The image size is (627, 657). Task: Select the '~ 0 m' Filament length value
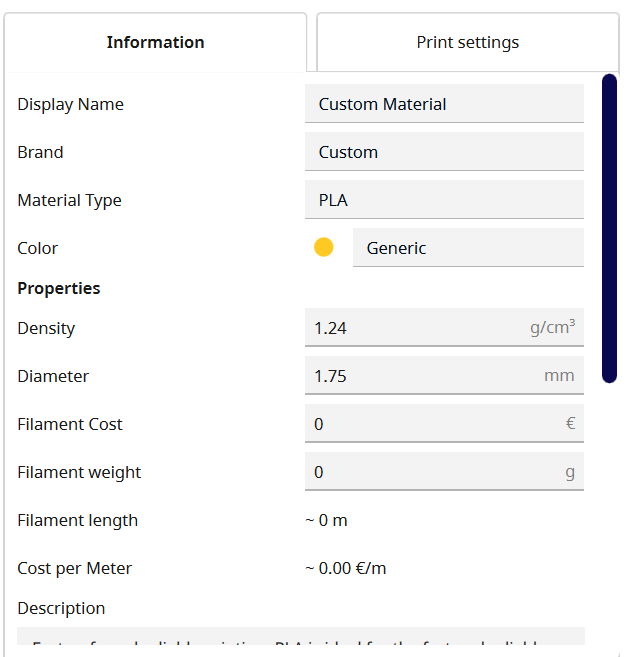[326, 520]
